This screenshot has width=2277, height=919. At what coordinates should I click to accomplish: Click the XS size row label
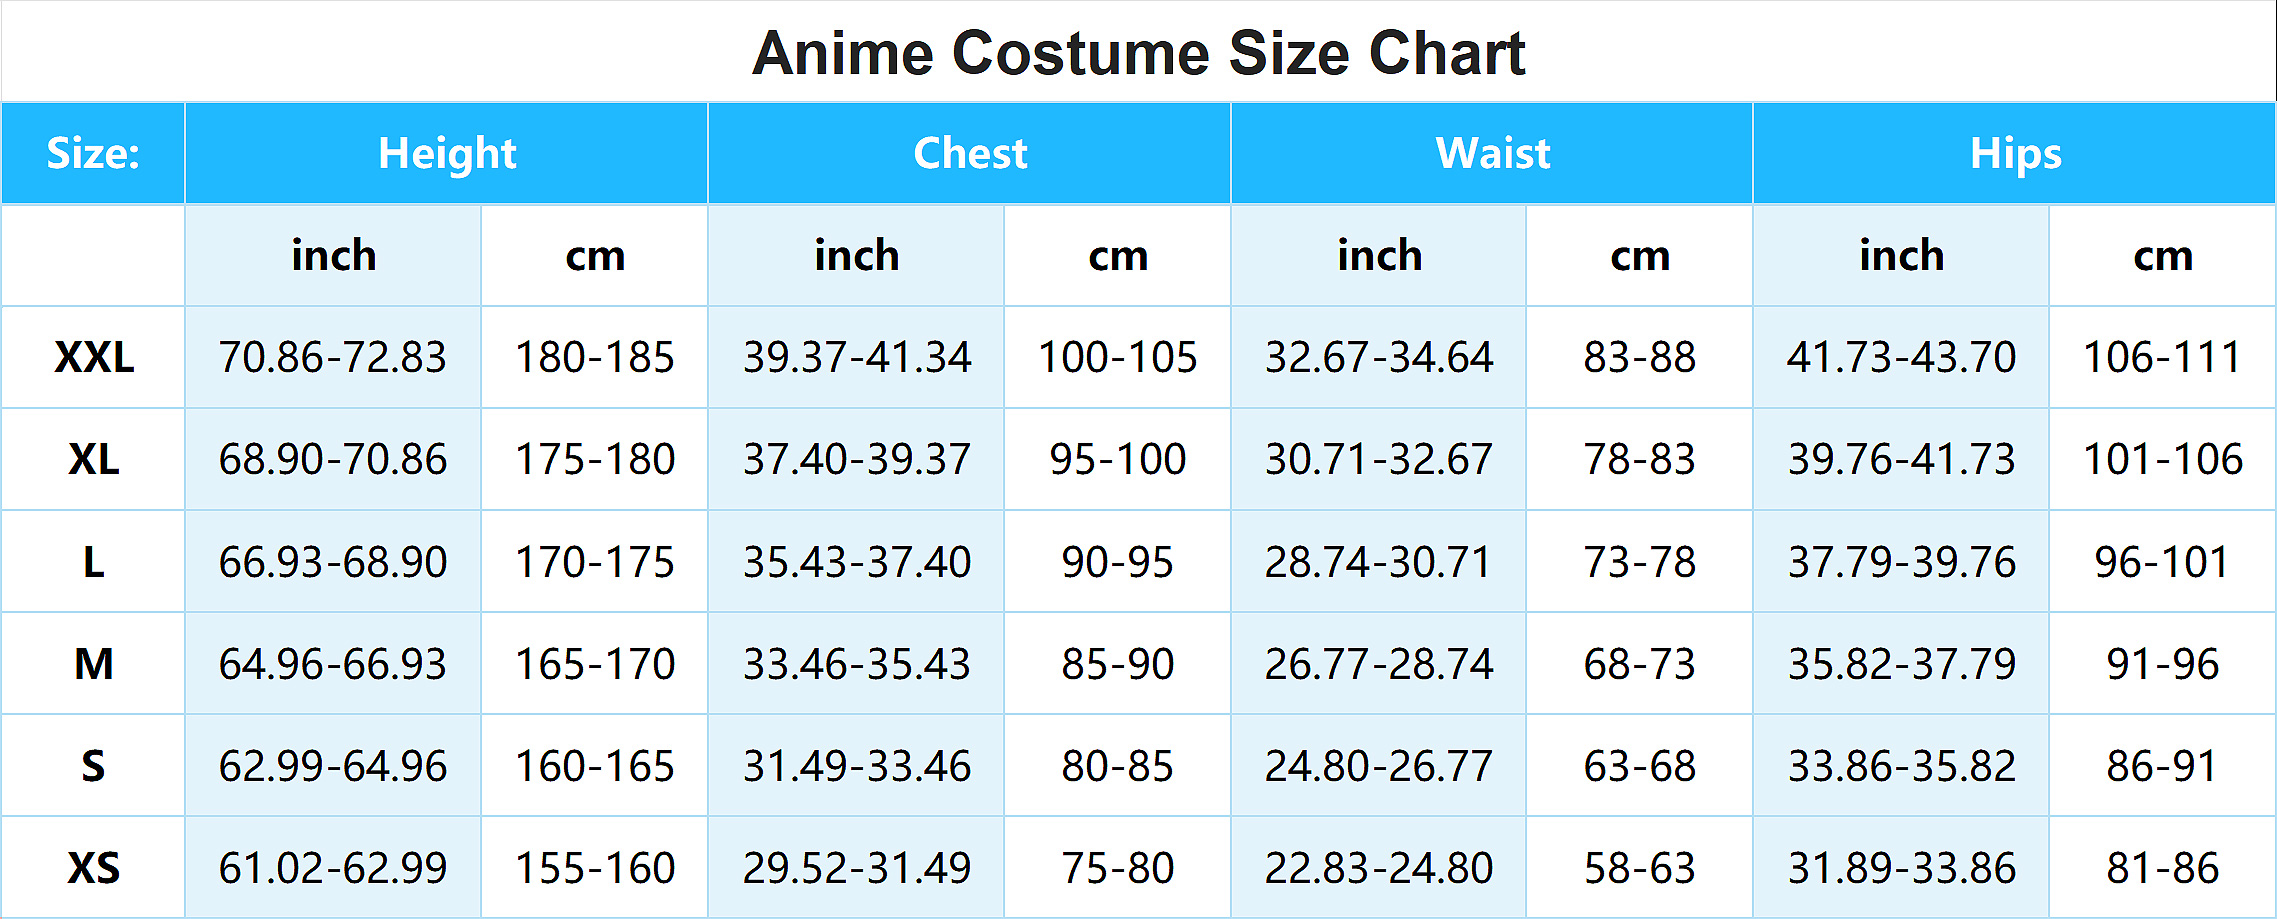(x=93, y=868)
